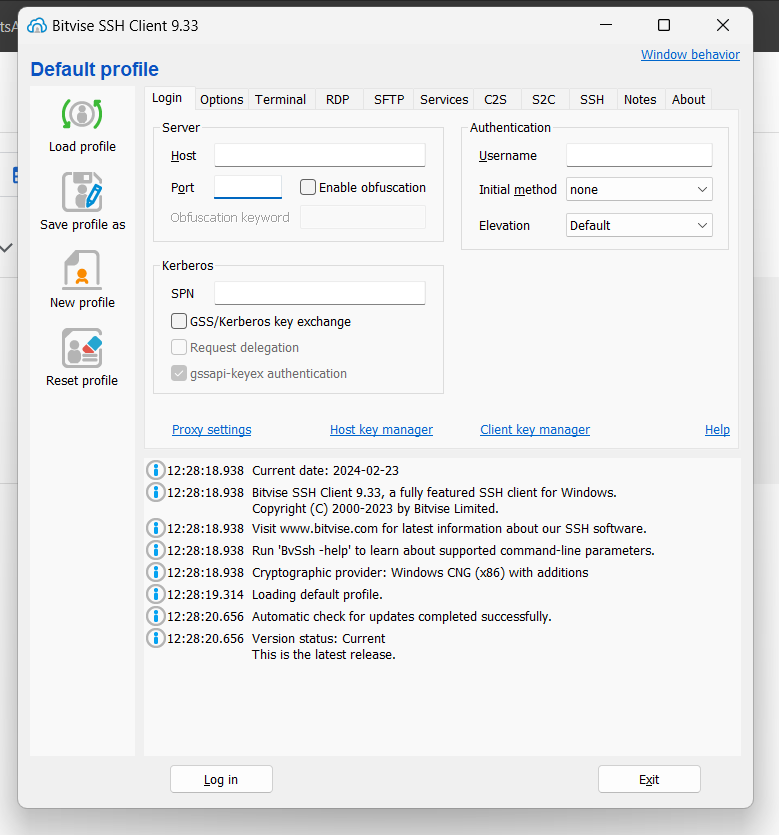Viewport: 779px width, 835px height.
Task: Open Host key manager link
Action: coord(381,429)
